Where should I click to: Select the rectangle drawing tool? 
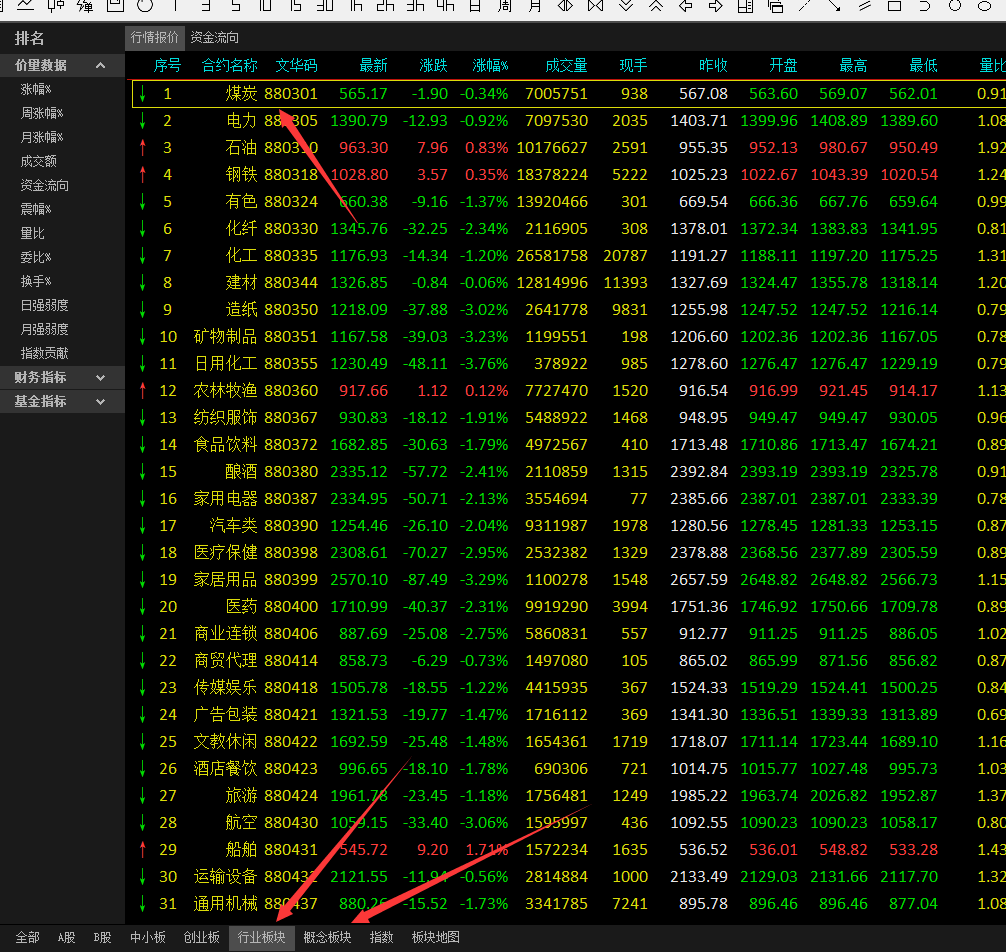(x=895, y=5)
